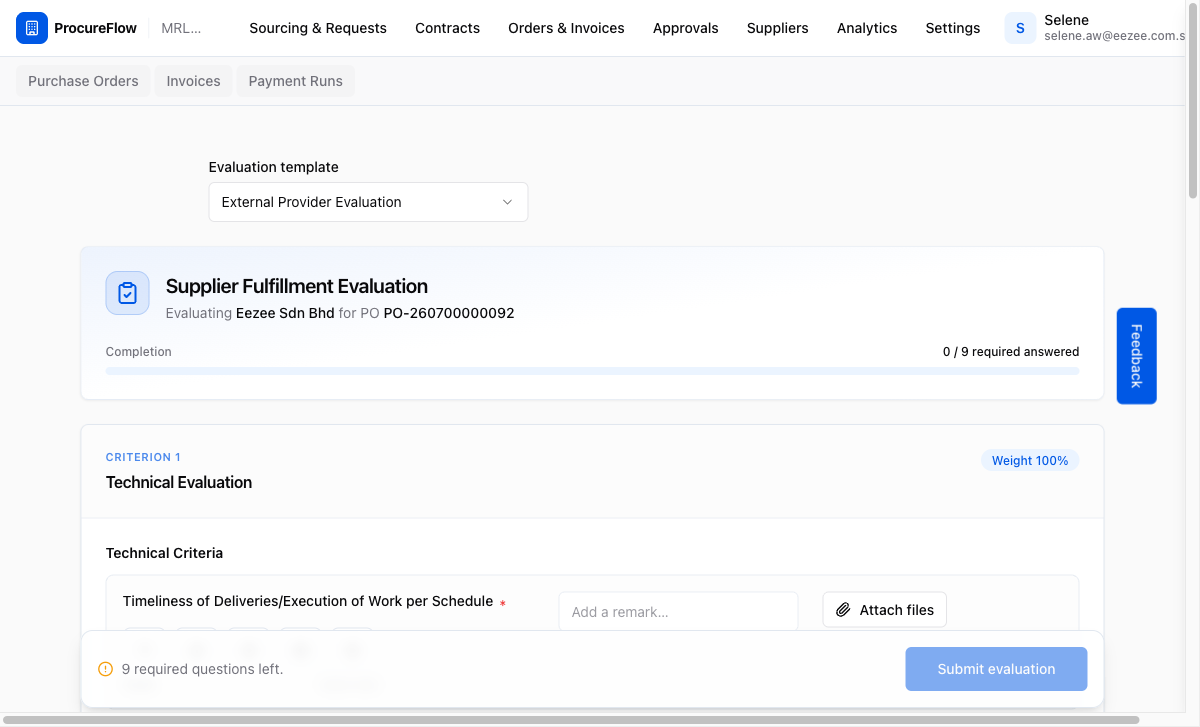Click the Completion progress bar
Viewport: 1200px width, 727px height.
(x=592, y=371)
